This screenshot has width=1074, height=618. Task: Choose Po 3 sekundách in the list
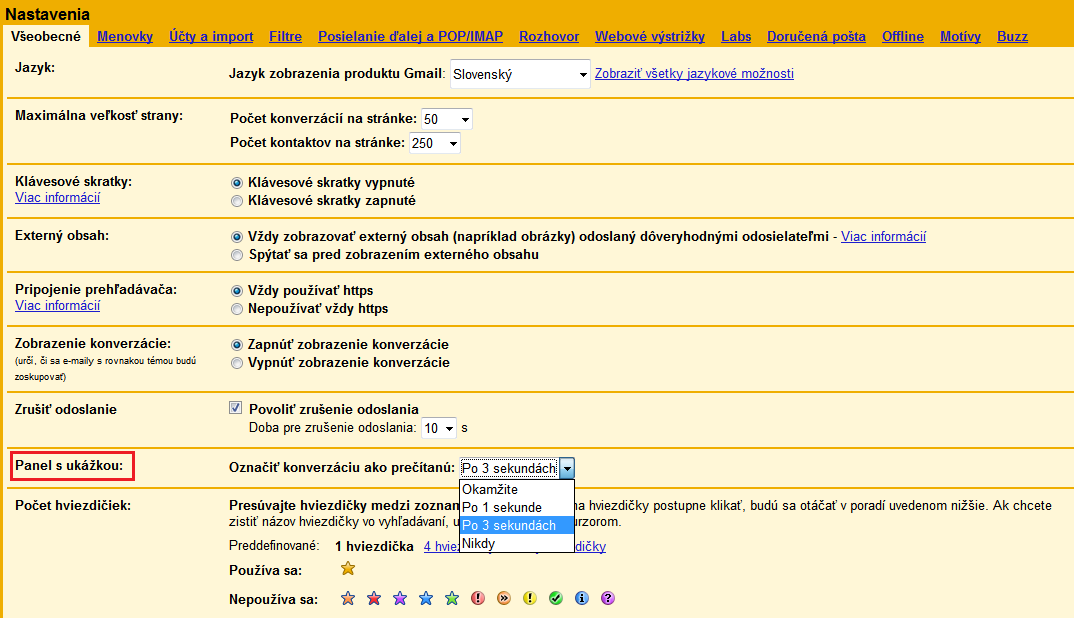point(516,526)
